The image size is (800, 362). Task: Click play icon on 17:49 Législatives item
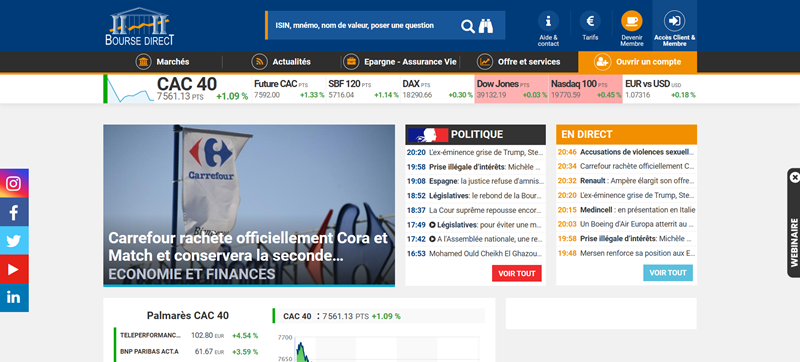(x=432, y=224)
